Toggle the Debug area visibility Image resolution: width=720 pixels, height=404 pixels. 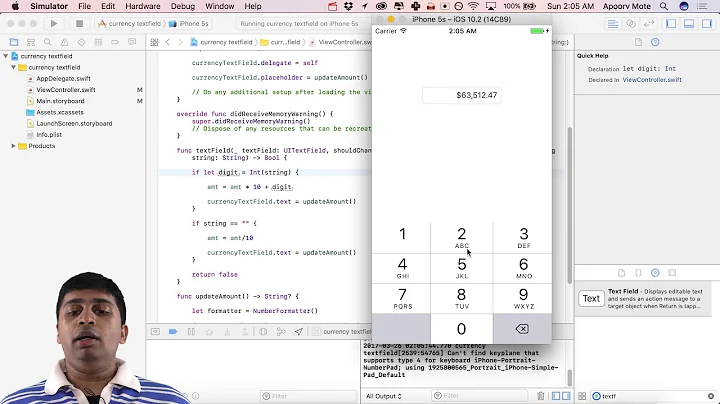point(689,23)
